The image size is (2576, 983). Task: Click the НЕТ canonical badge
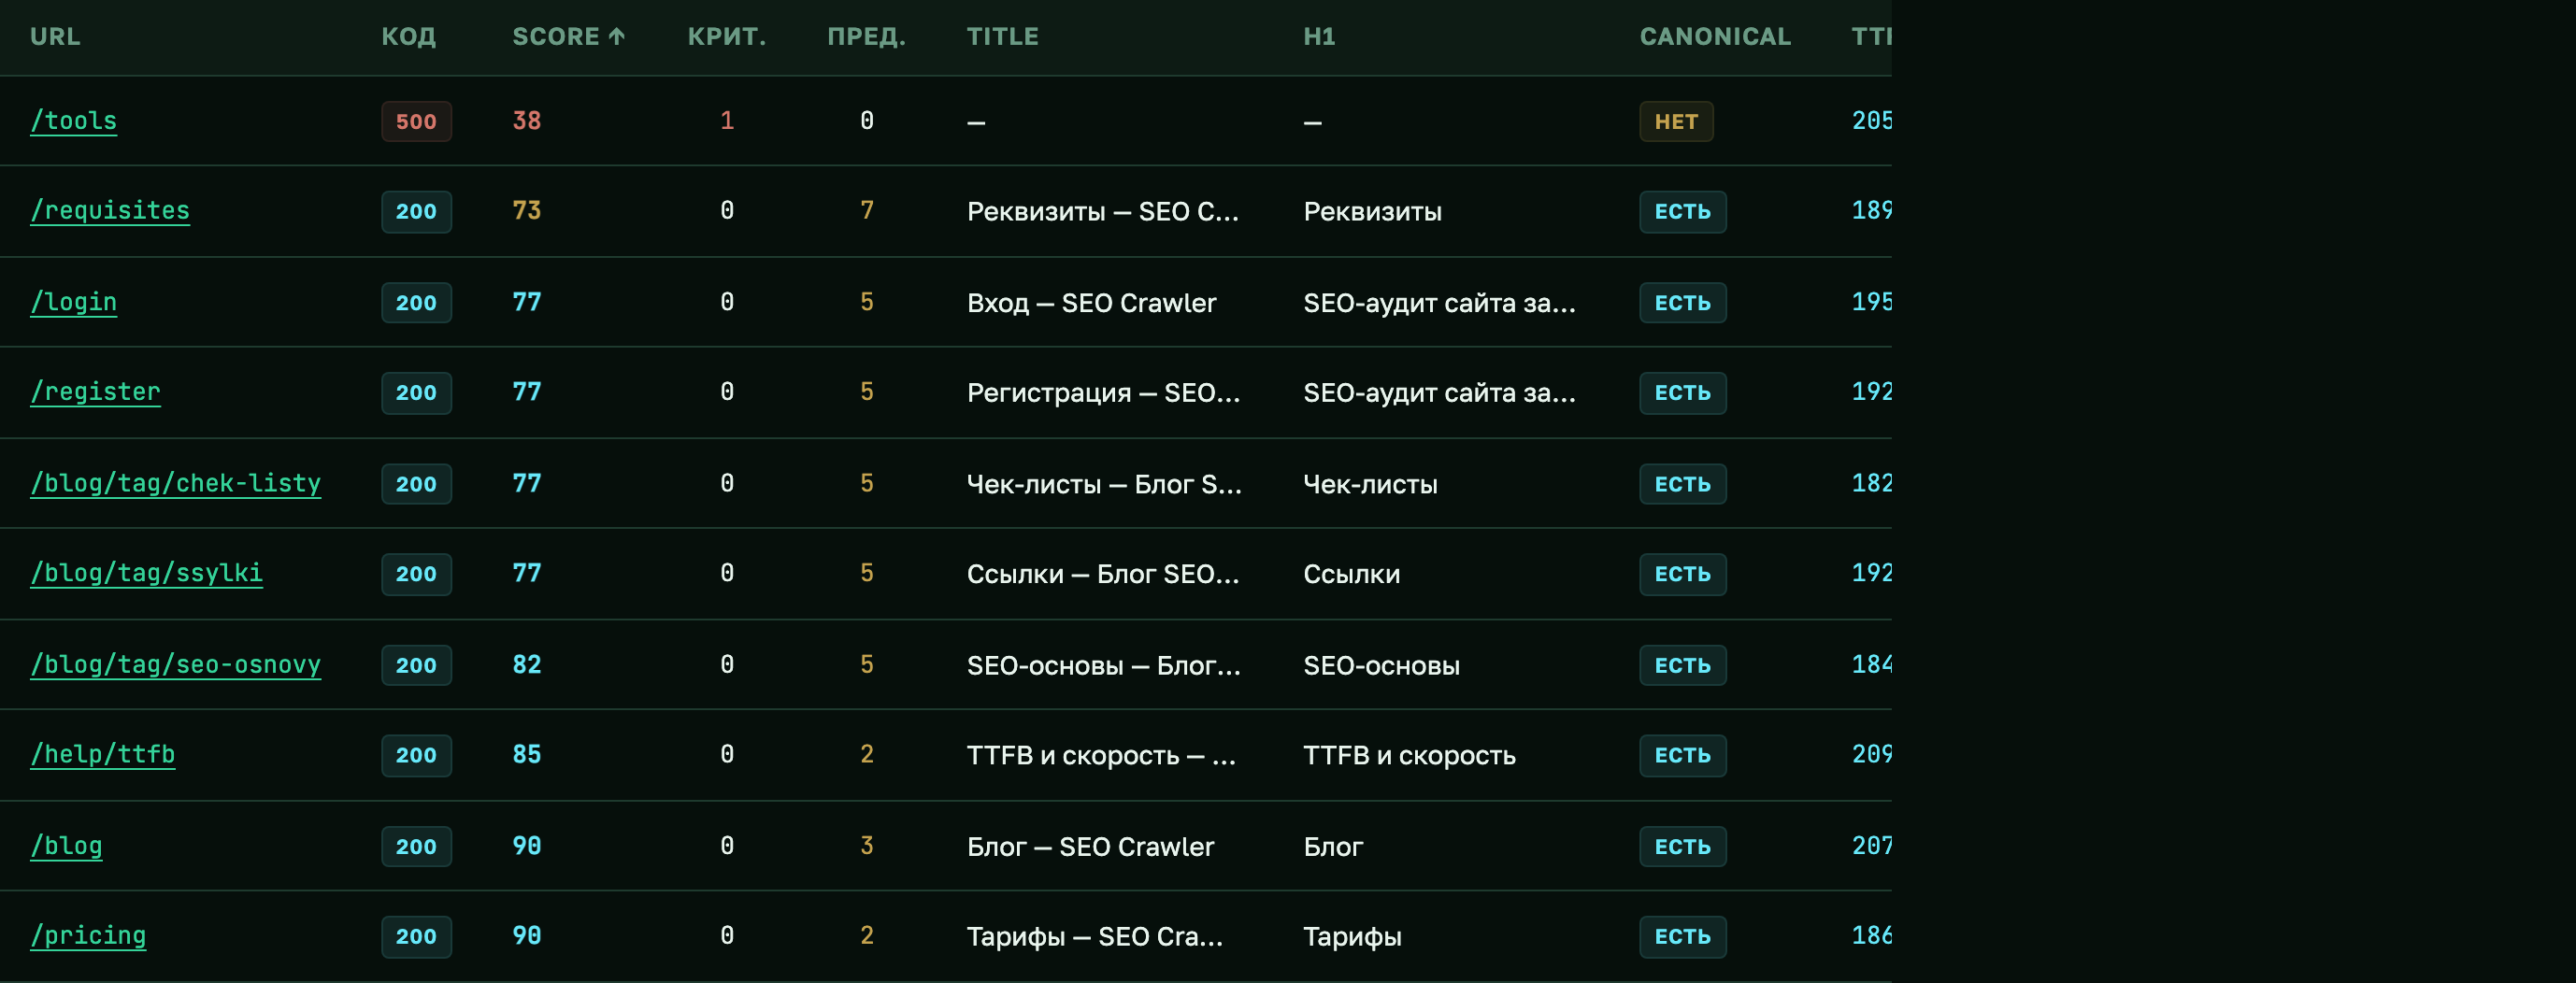click(x=1676, y=122)
